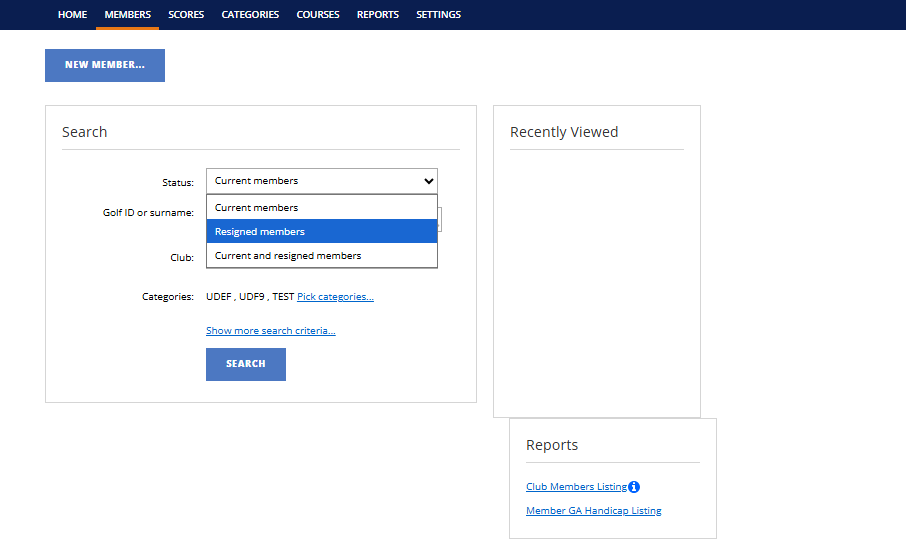Pick Current and resigned members option
The height and width of the screenshot is (544, 906).
[322, 256]
